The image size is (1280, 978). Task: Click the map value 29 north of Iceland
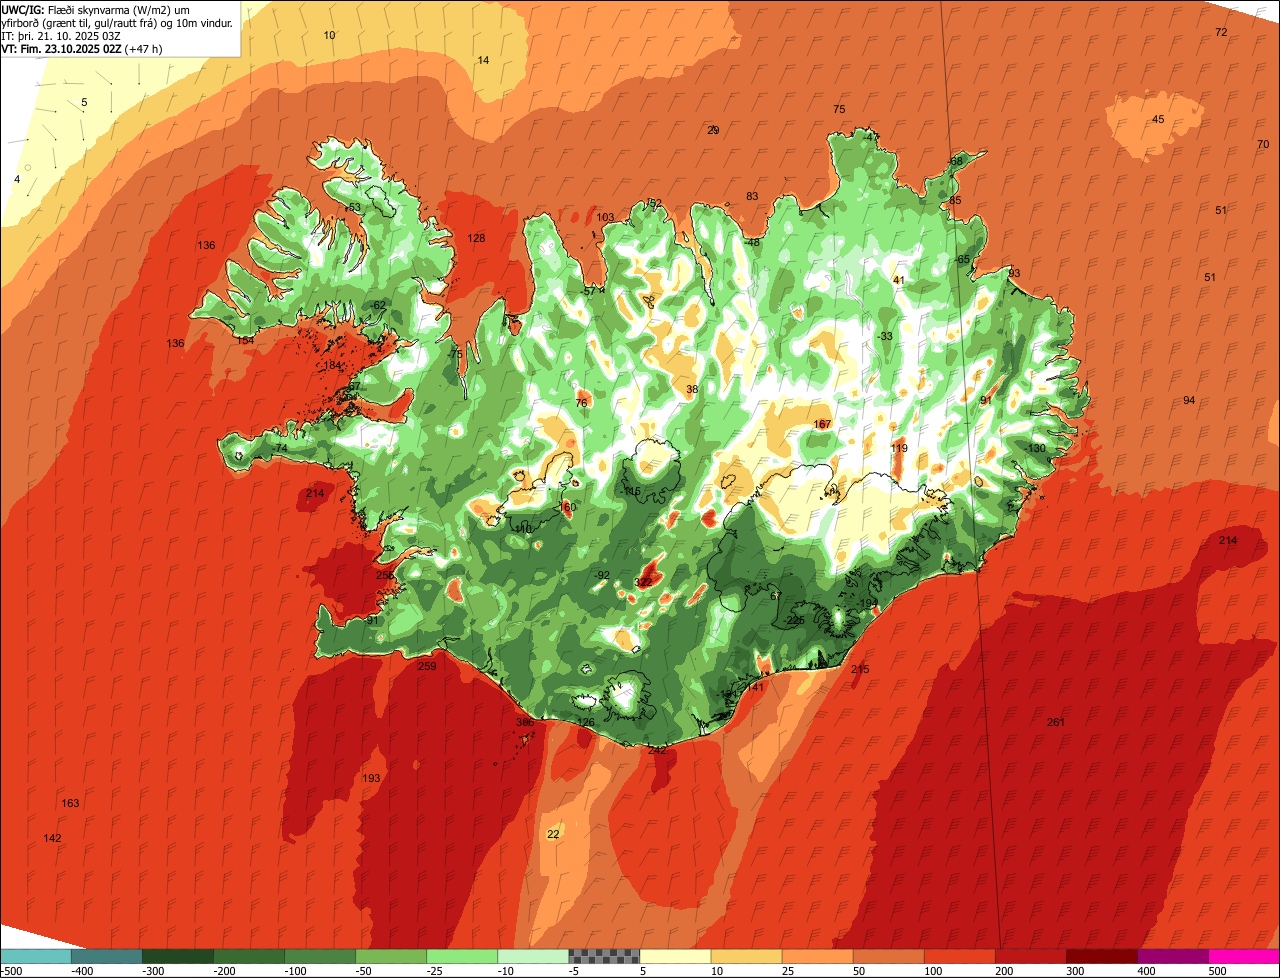[713, 130]
